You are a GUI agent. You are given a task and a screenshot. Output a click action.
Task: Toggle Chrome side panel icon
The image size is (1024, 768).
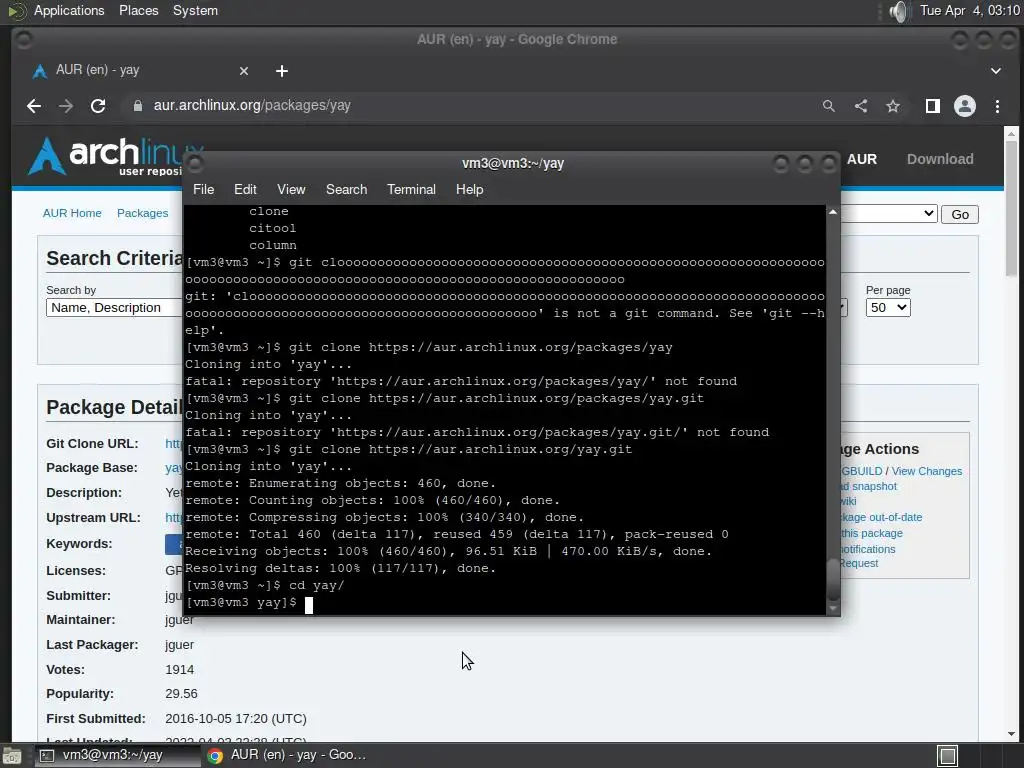tap(933, 106)
